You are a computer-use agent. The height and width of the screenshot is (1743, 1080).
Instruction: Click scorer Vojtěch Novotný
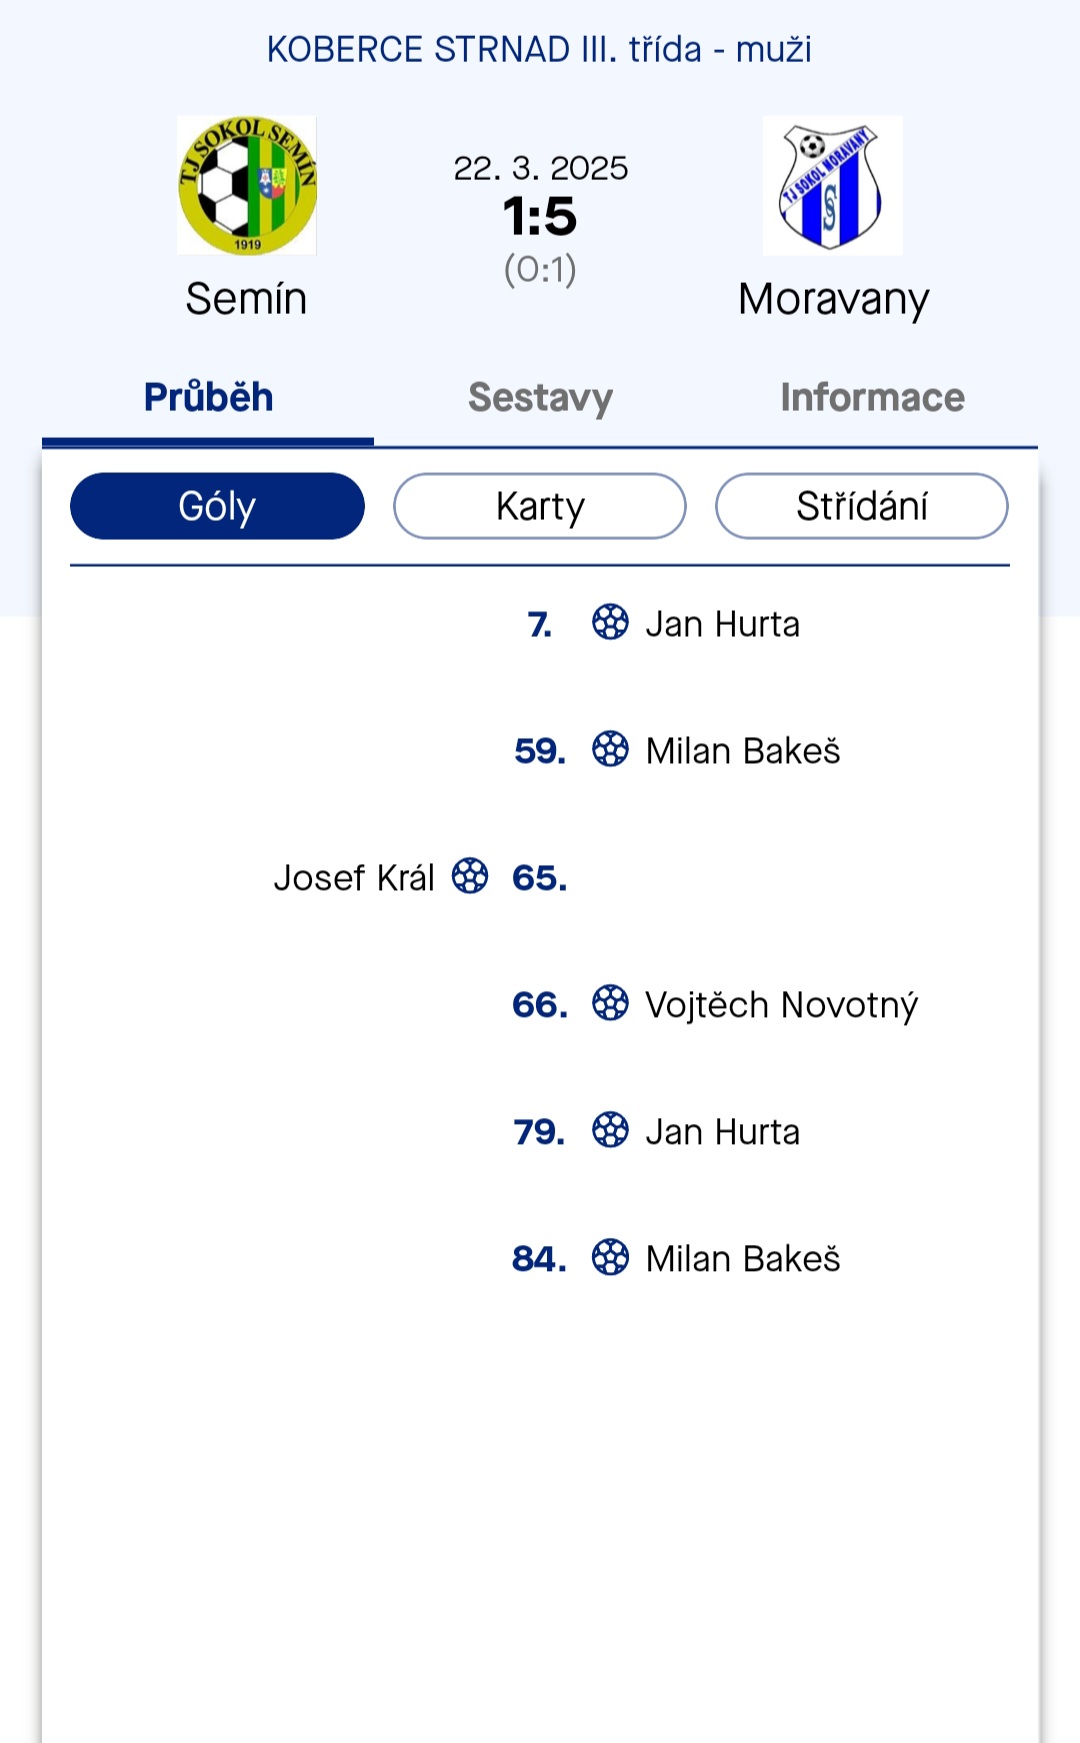point(781,1005)
